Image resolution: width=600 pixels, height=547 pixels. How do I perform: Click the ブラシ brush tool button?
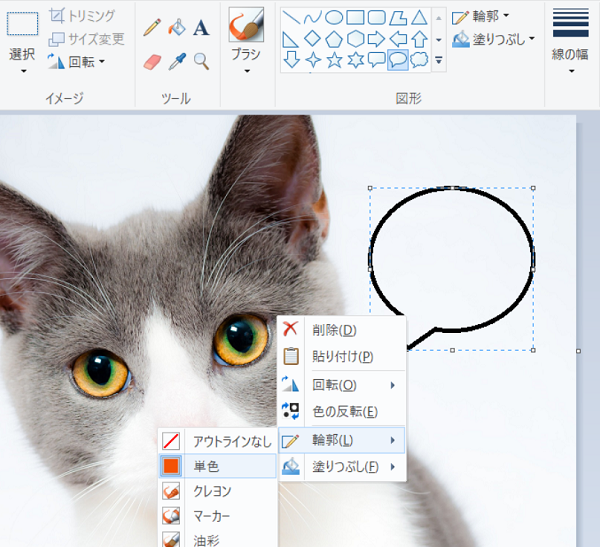click(x=246, y=24)
